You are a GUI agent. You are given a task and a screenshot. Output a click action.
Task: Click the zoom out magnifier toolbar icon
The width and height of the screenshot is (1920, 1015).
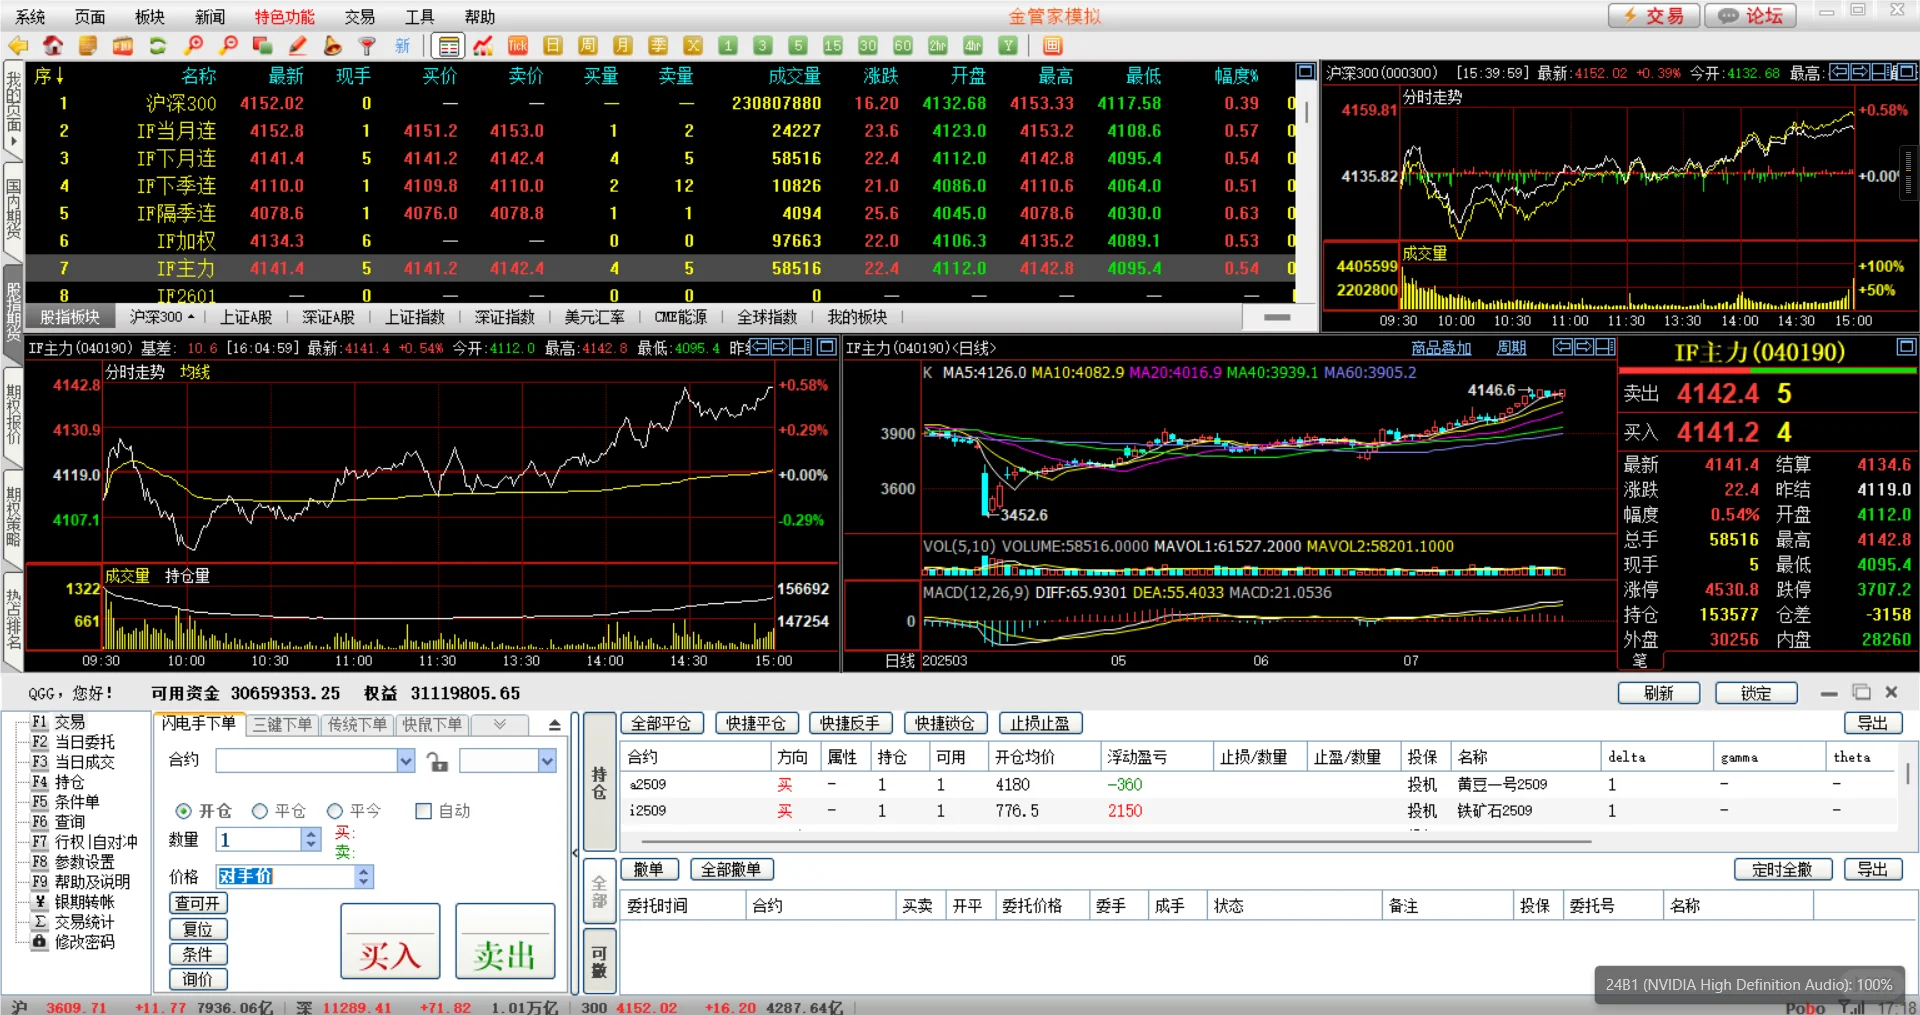[x=229, y=46]
